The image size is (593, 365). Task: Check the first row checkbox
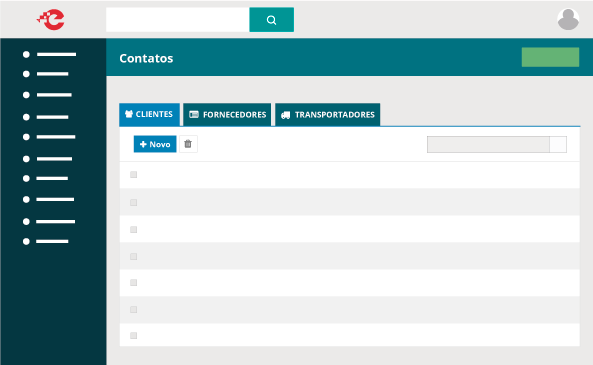click(134, 175)
